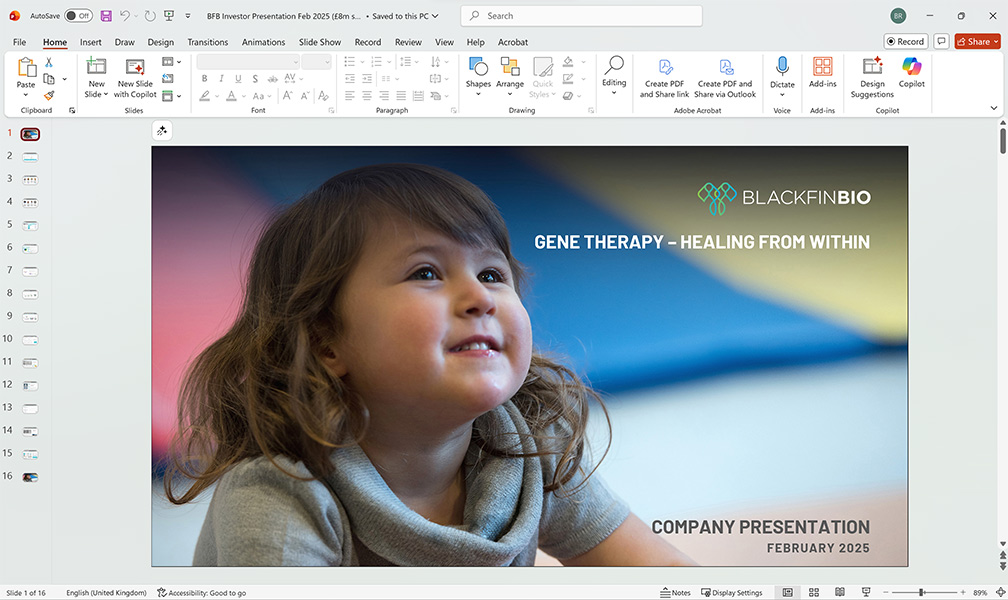1008x600 pixels.
Task: Toggle the Notes pane in status bar
Action: point(675,592)
